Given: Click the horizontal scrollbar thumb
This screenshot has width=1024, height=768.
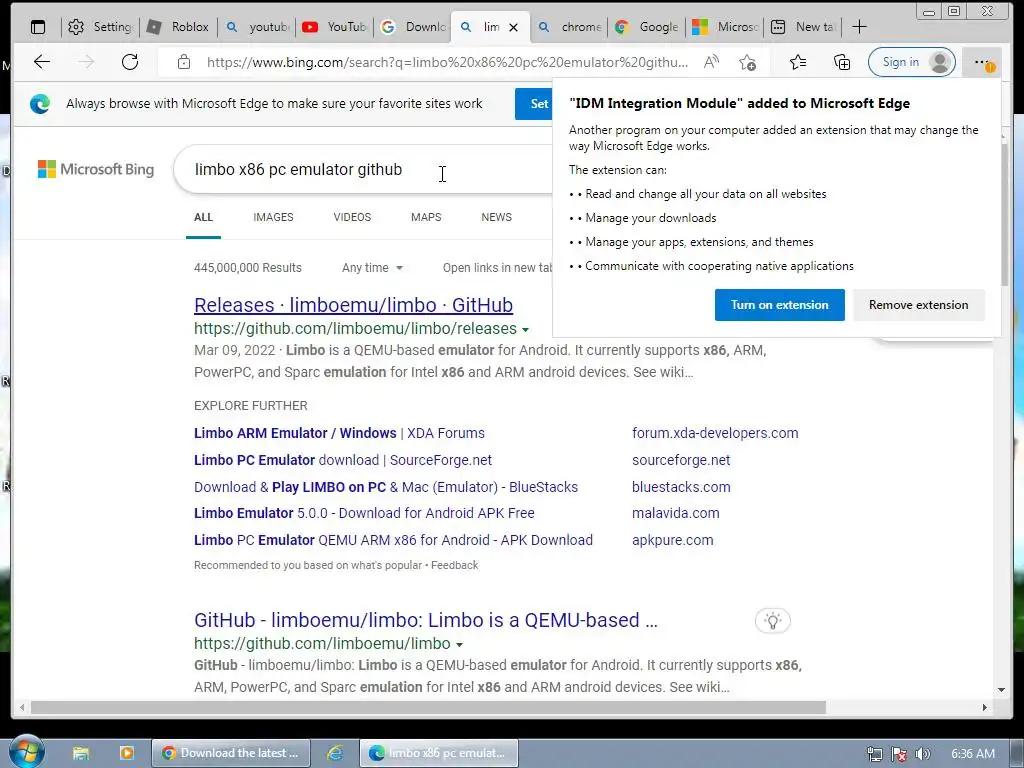Looking at the screenshot, I should coord(428,707).
